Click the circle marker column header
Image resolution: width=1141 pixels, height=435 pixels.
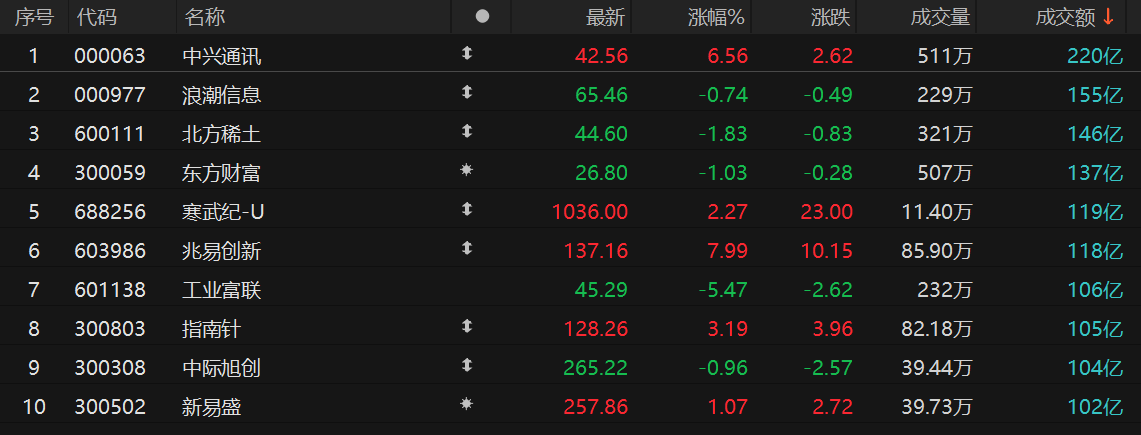[482, 17]
